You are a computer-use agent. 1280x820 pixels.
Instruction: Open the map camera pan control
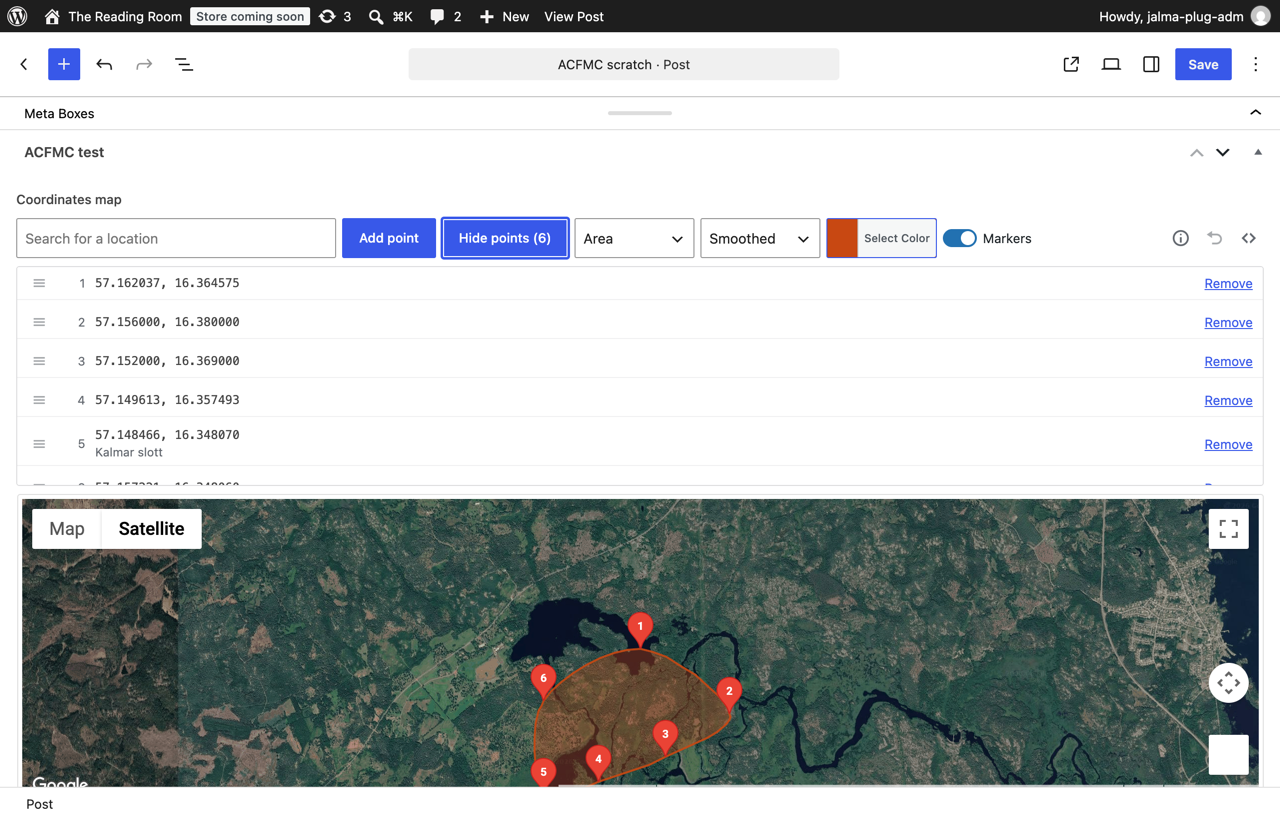[1229, 683]
